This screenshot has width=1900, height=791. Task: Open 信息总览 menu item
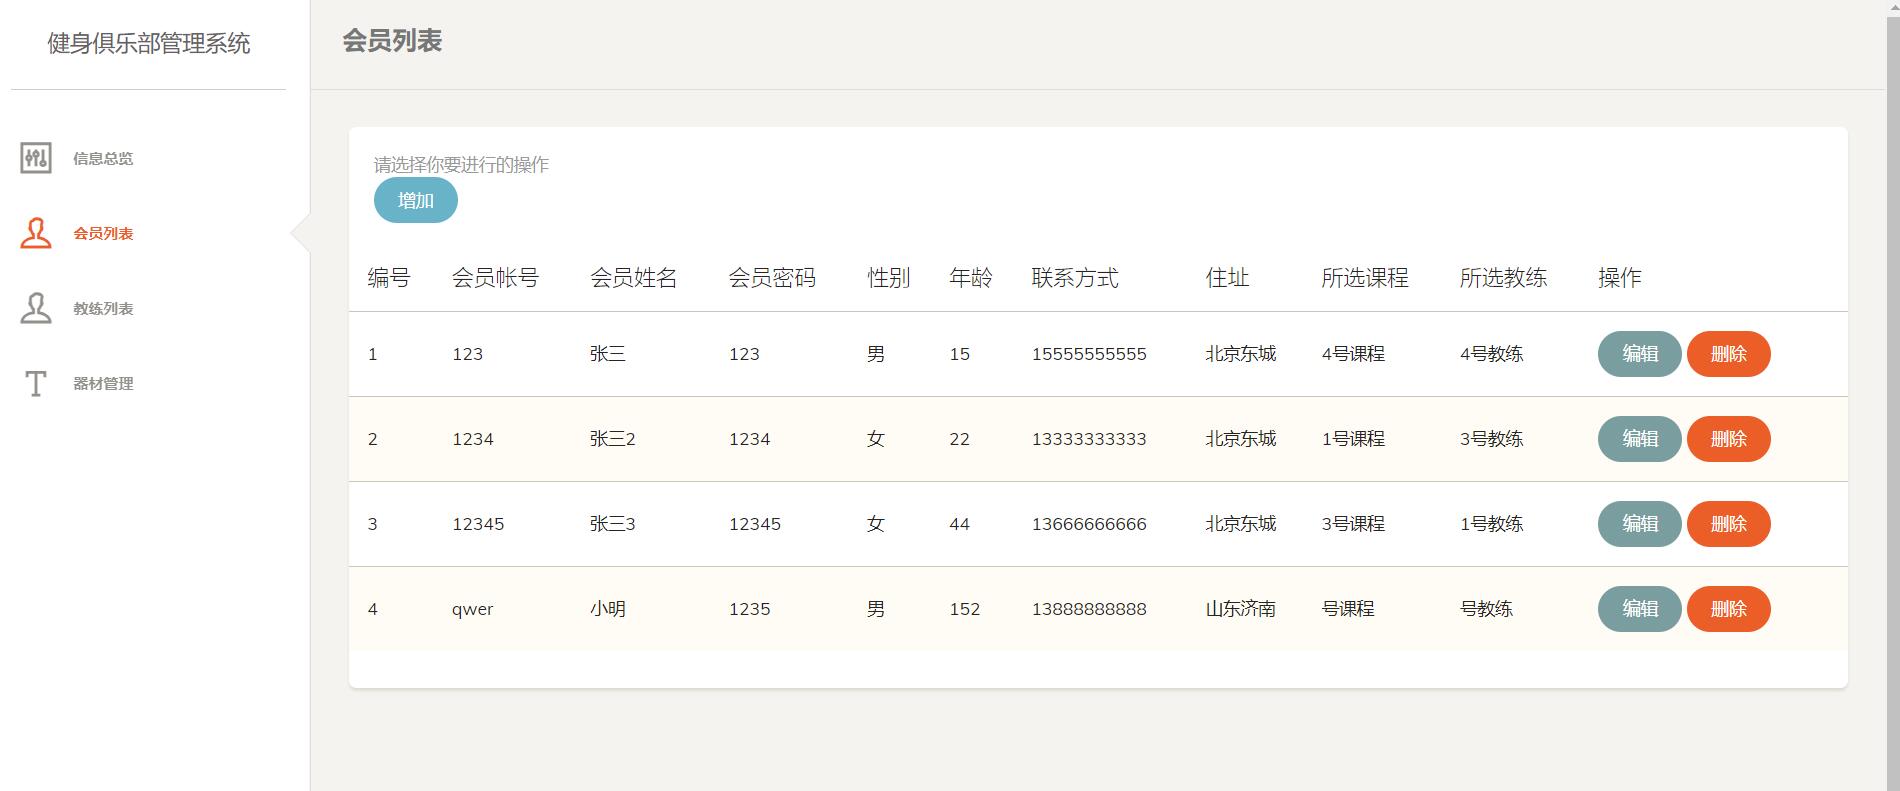pos(103,158)
